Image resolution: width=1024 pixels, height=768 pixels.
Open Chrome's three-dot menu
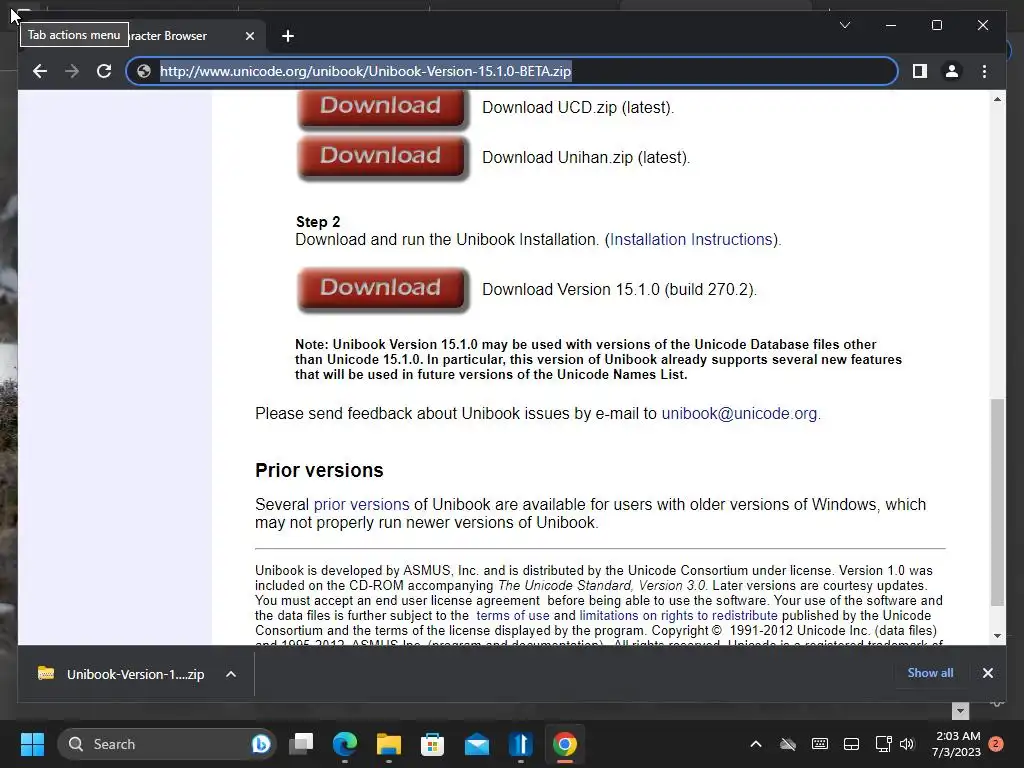(984, 71)
